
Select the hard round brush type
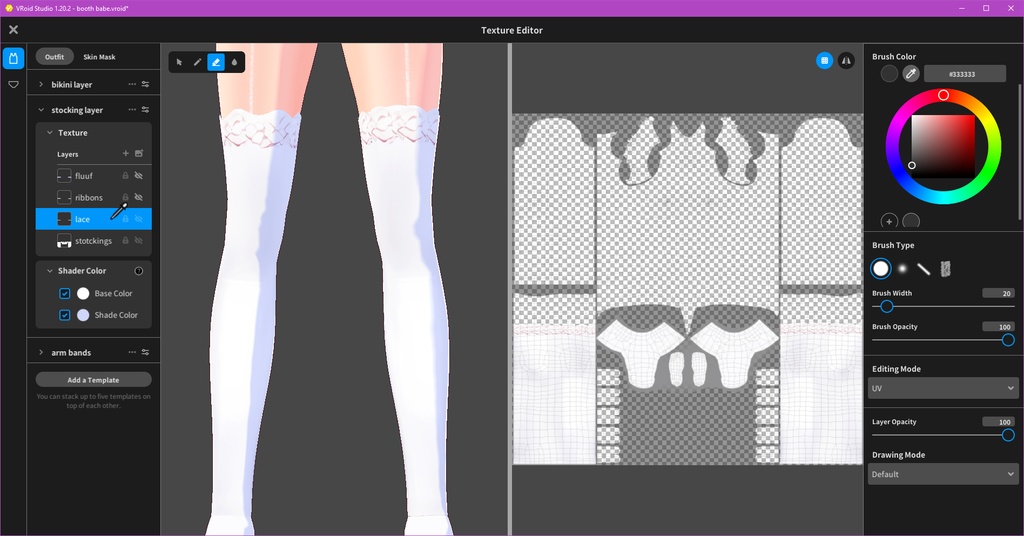point(880,268)
